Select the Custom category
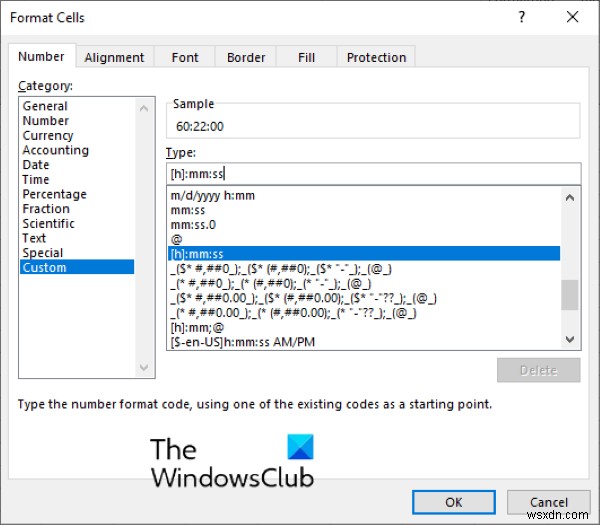The height and width of the screenshot is (525, 600). pyautogui.click(x=77, y=267)
